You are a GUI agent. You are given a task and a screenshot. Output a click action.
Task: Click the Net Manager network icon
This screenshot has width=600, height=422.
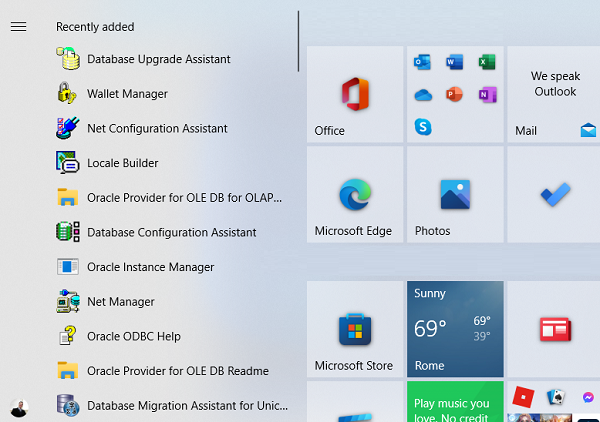click(x=68, y=301)
